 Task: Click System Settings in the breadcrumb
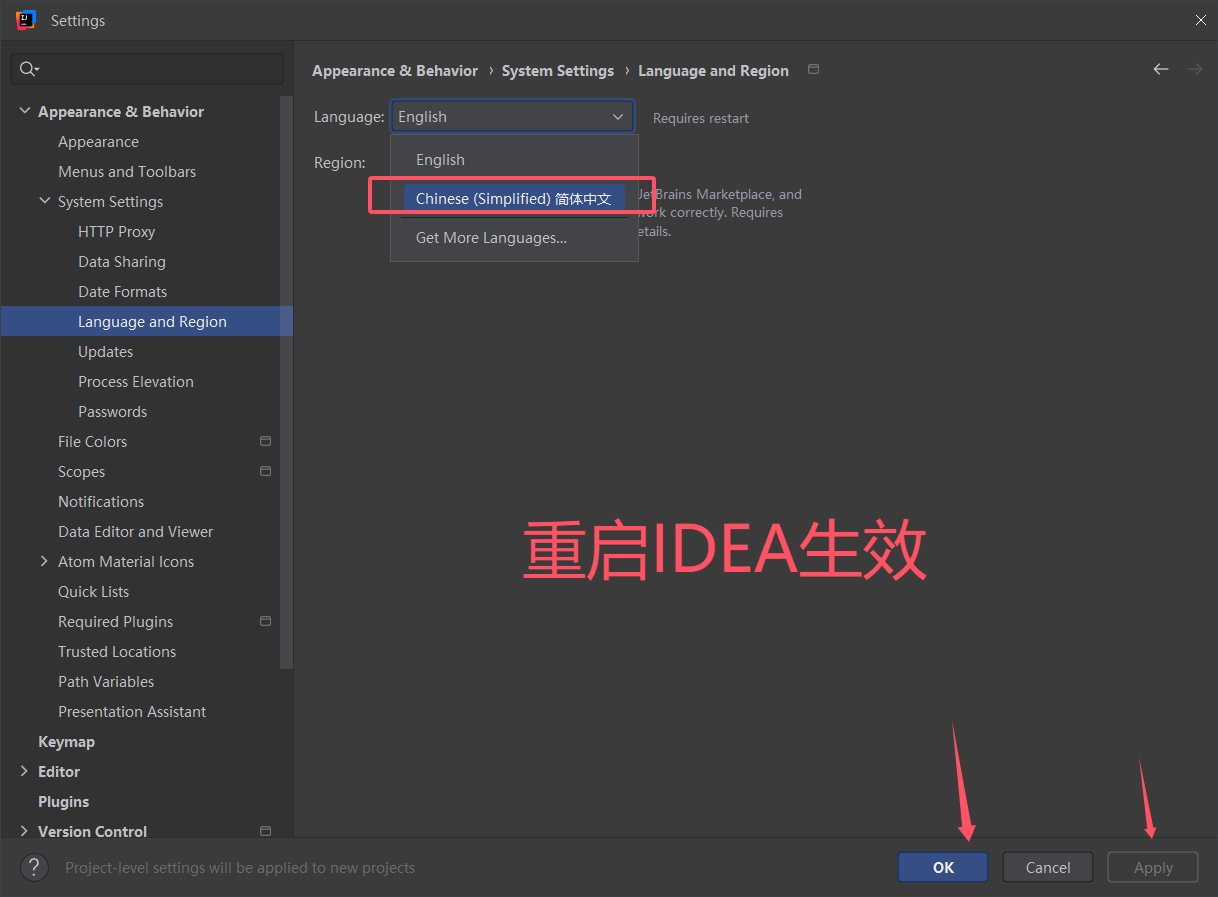click(558, 71)
